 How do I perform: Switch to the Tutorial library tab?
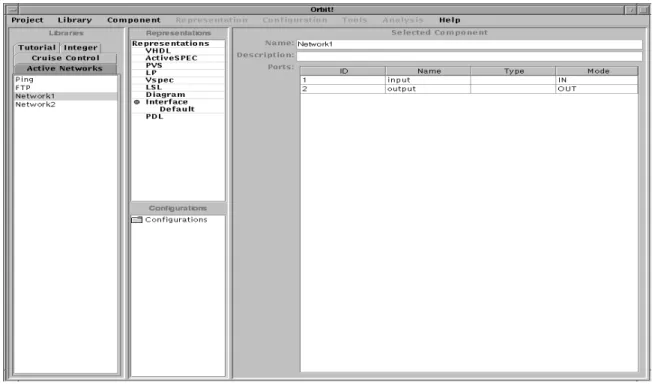coord(37,47)
